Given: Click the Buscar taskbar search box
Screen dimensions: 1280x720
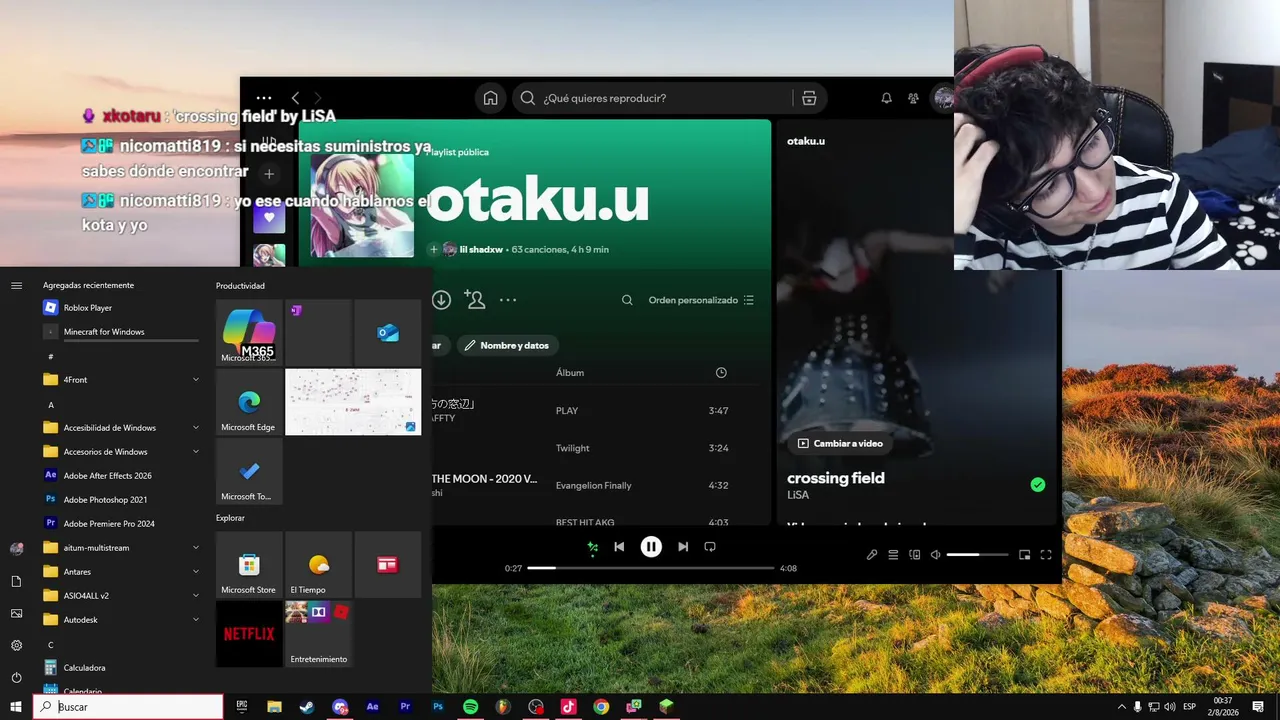Looking at the screenshot, I should coord(129,707).
